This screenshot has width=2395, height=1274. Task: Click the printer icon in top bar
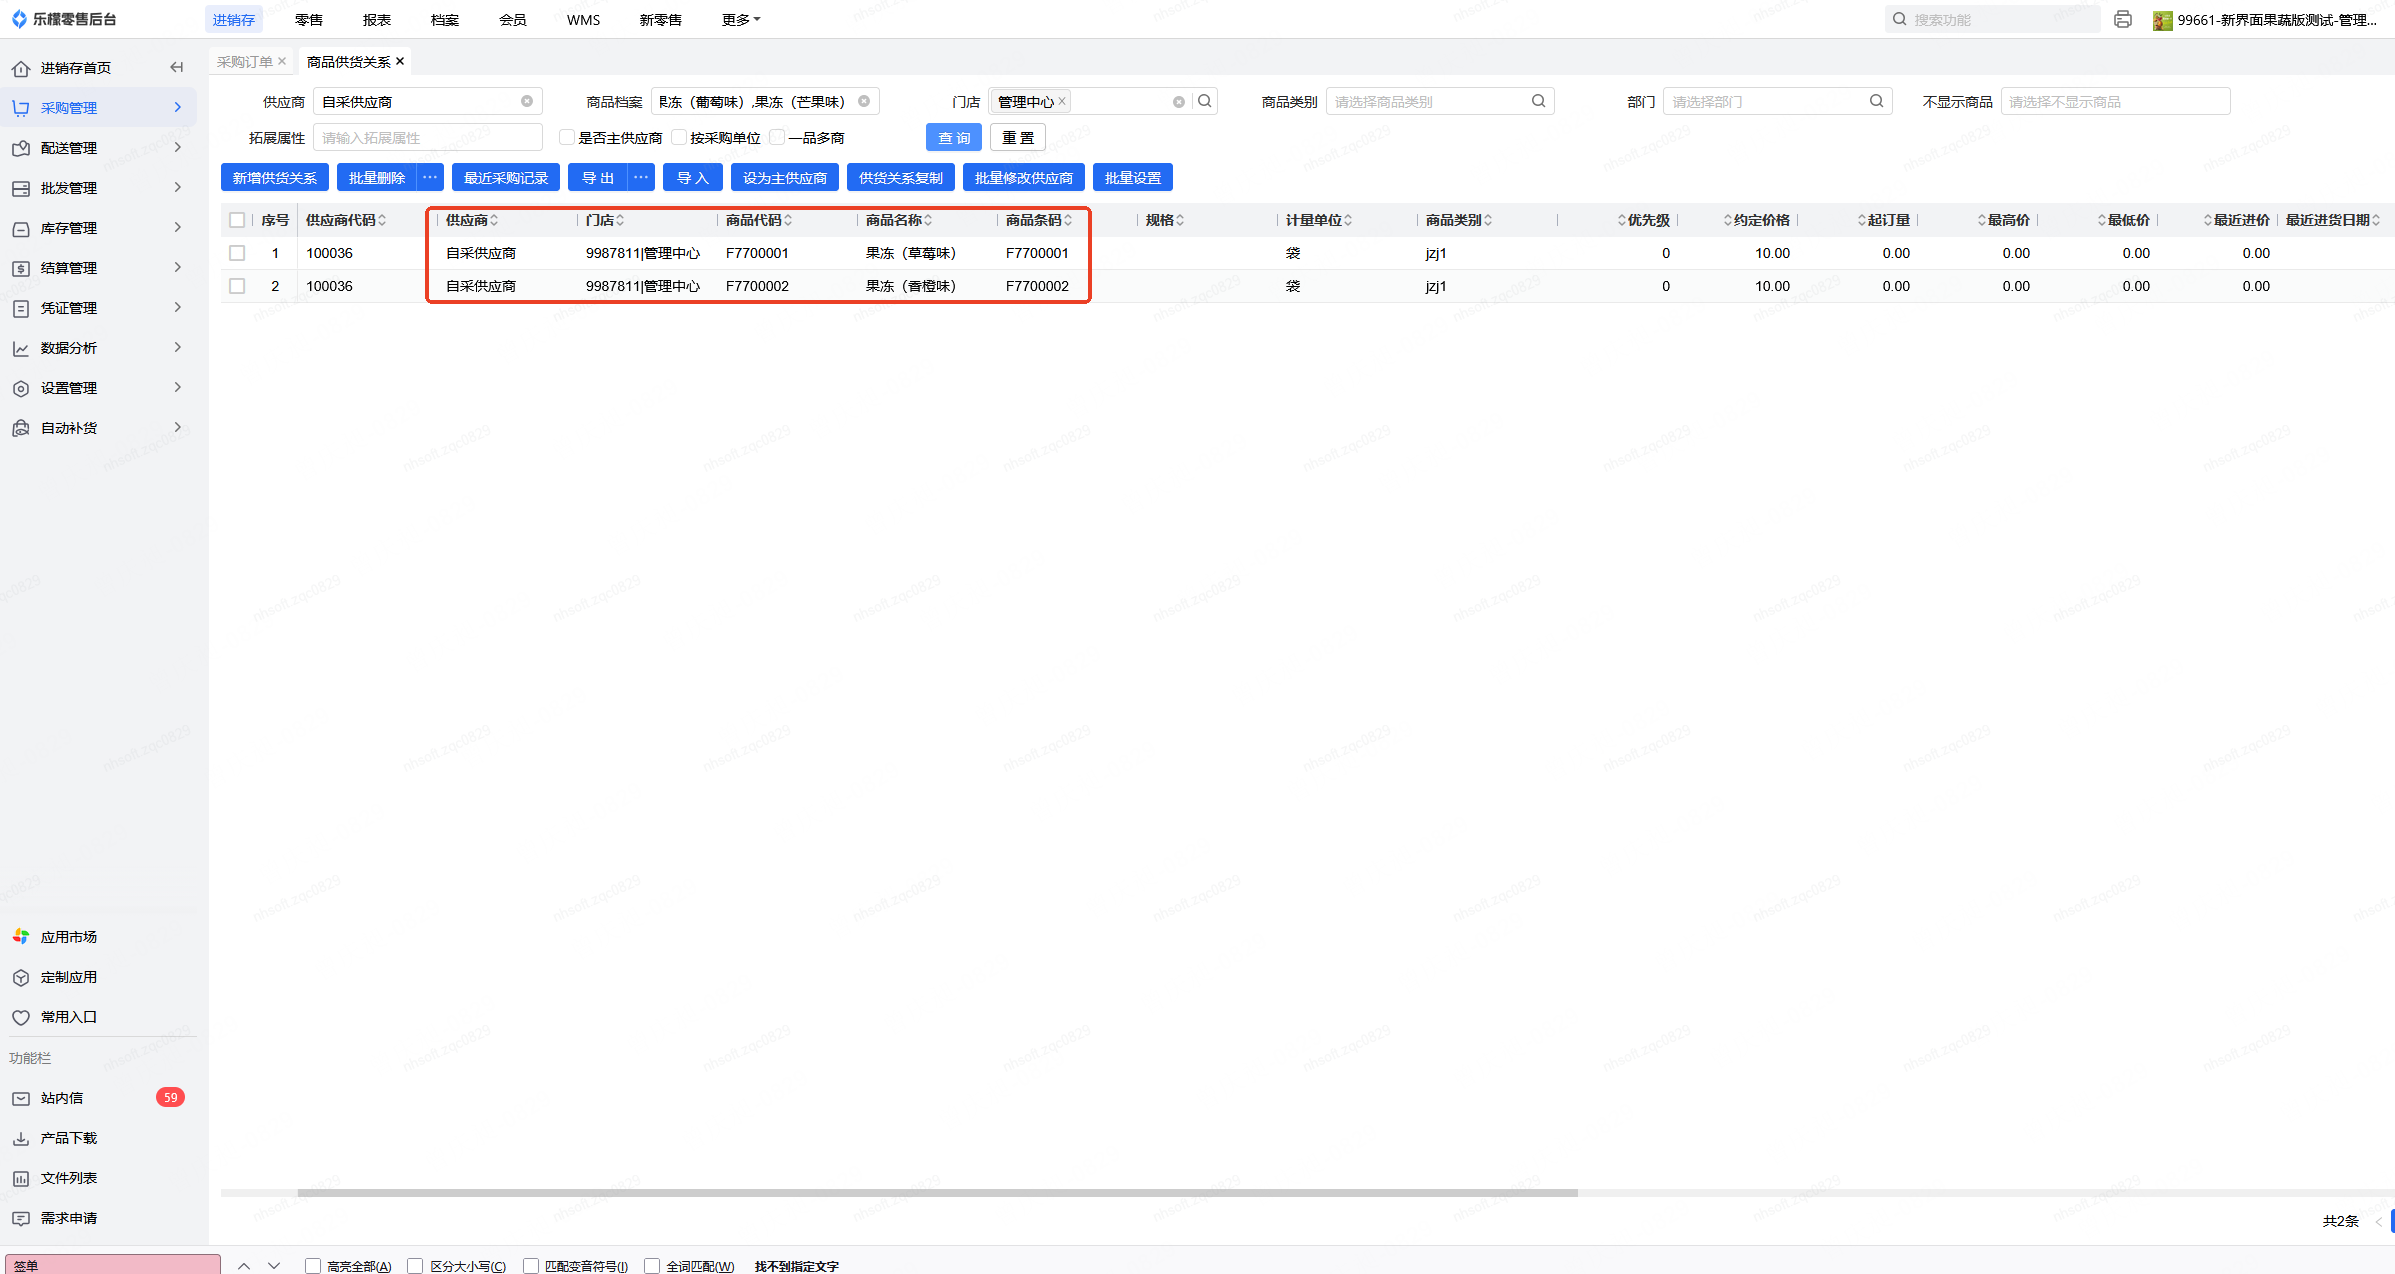(x=2122, y=19)
